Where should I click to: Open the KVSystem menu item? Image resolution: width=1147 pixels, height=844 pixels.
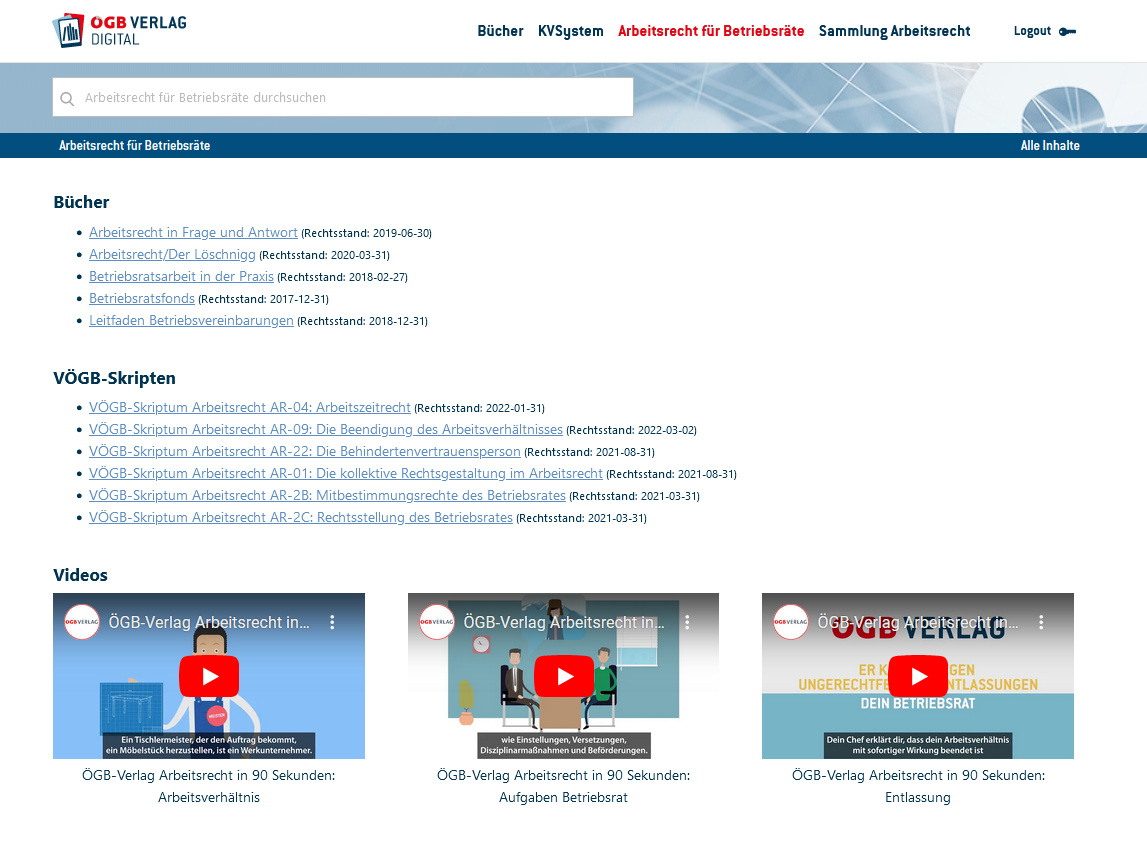pos(571,31)
